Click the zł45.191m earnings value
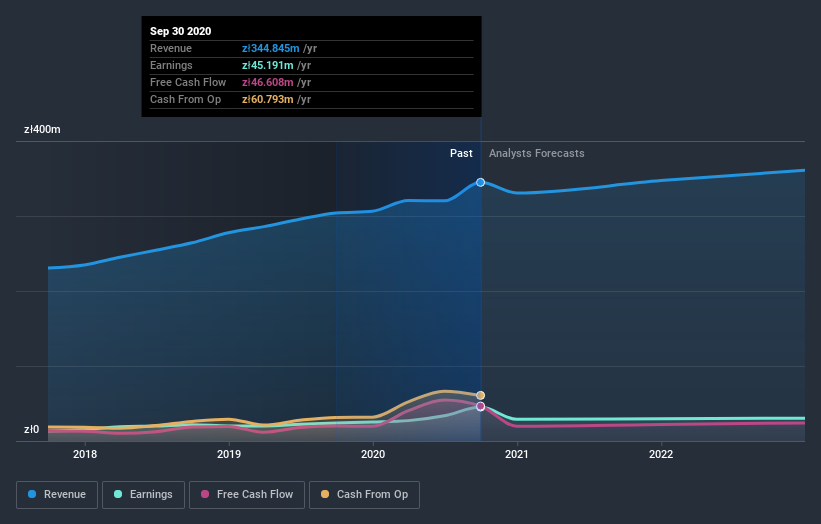The width and height of the screenshot is (821, 524). 268,65
